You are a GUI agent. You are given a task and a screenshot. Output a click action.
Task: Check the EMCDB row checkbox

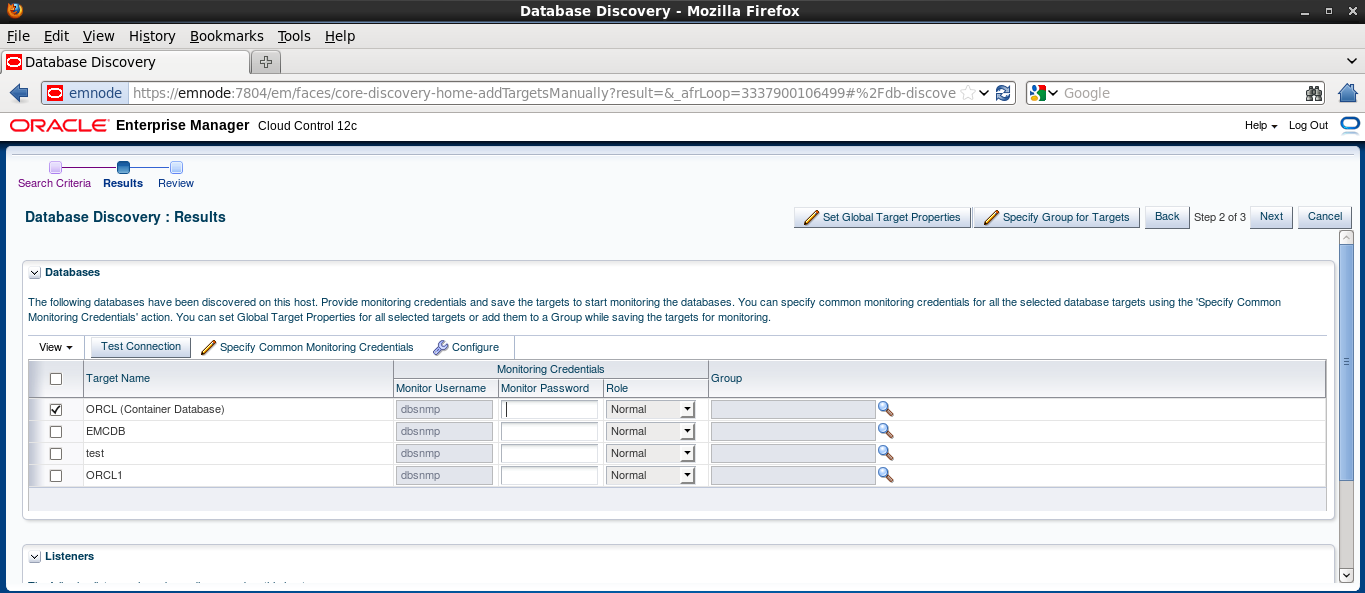56,432
